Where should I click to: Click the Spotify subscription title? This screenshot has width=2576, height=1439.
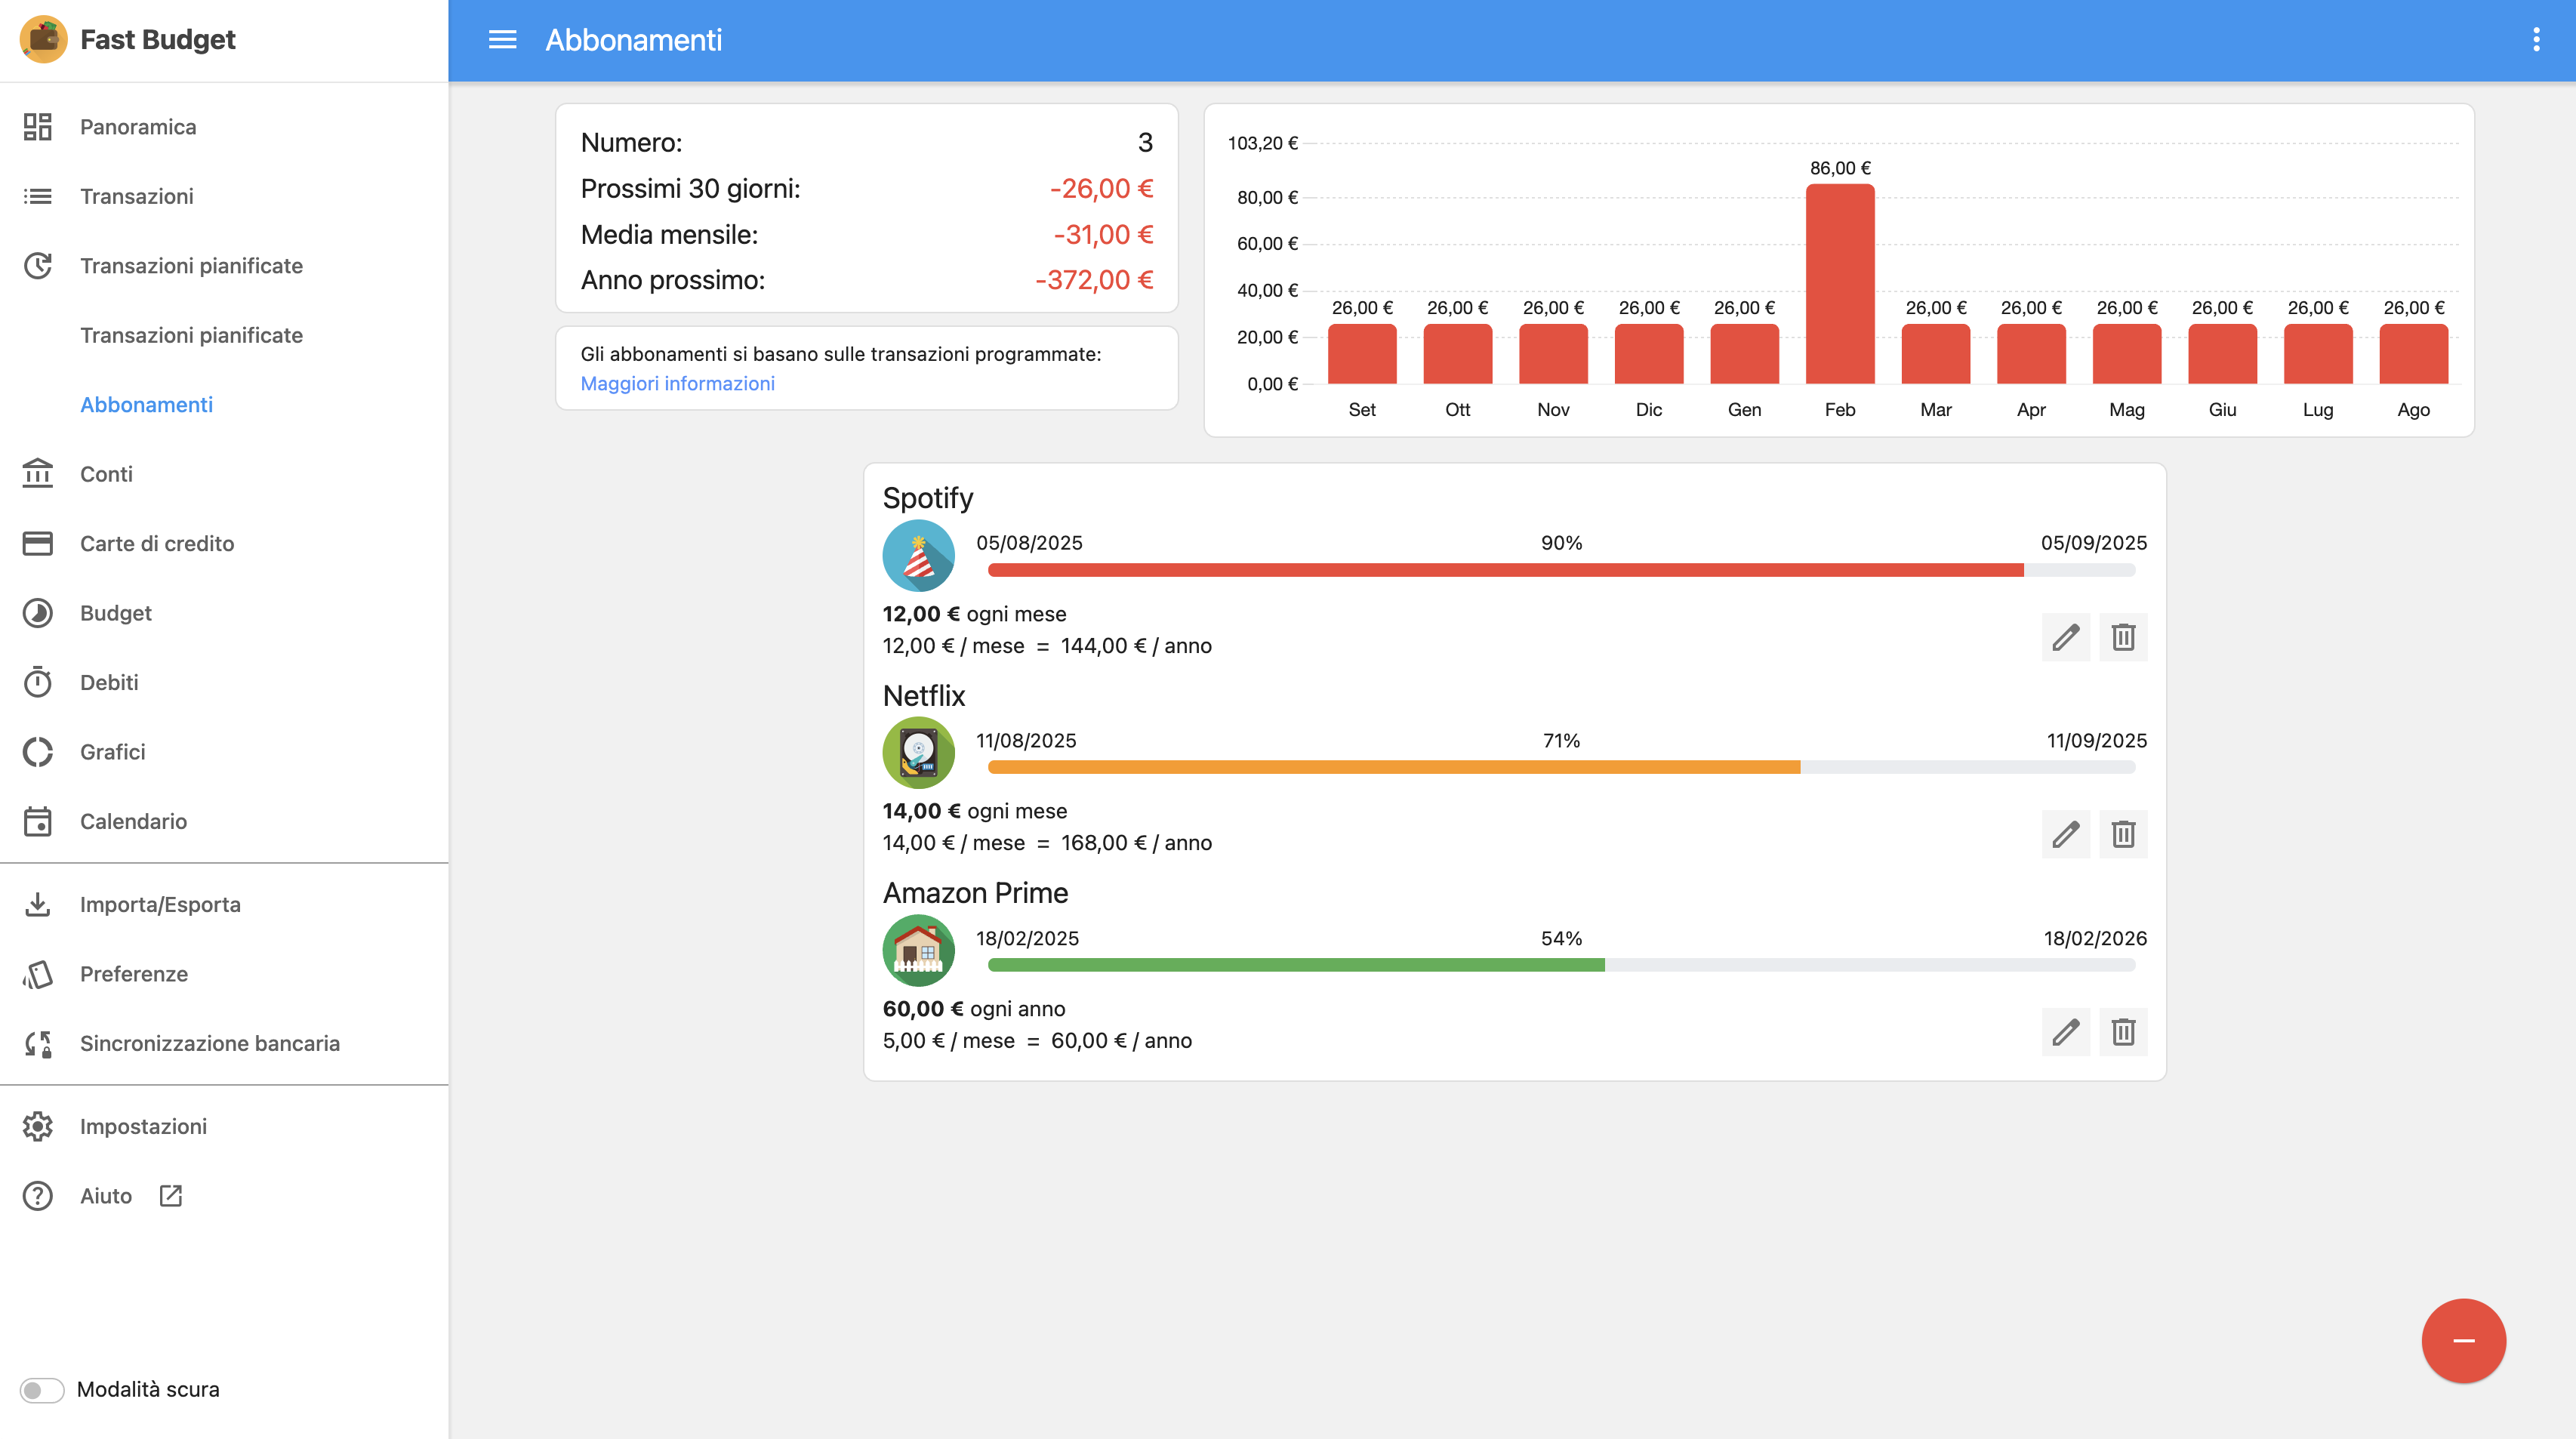[x=928, y=498]
